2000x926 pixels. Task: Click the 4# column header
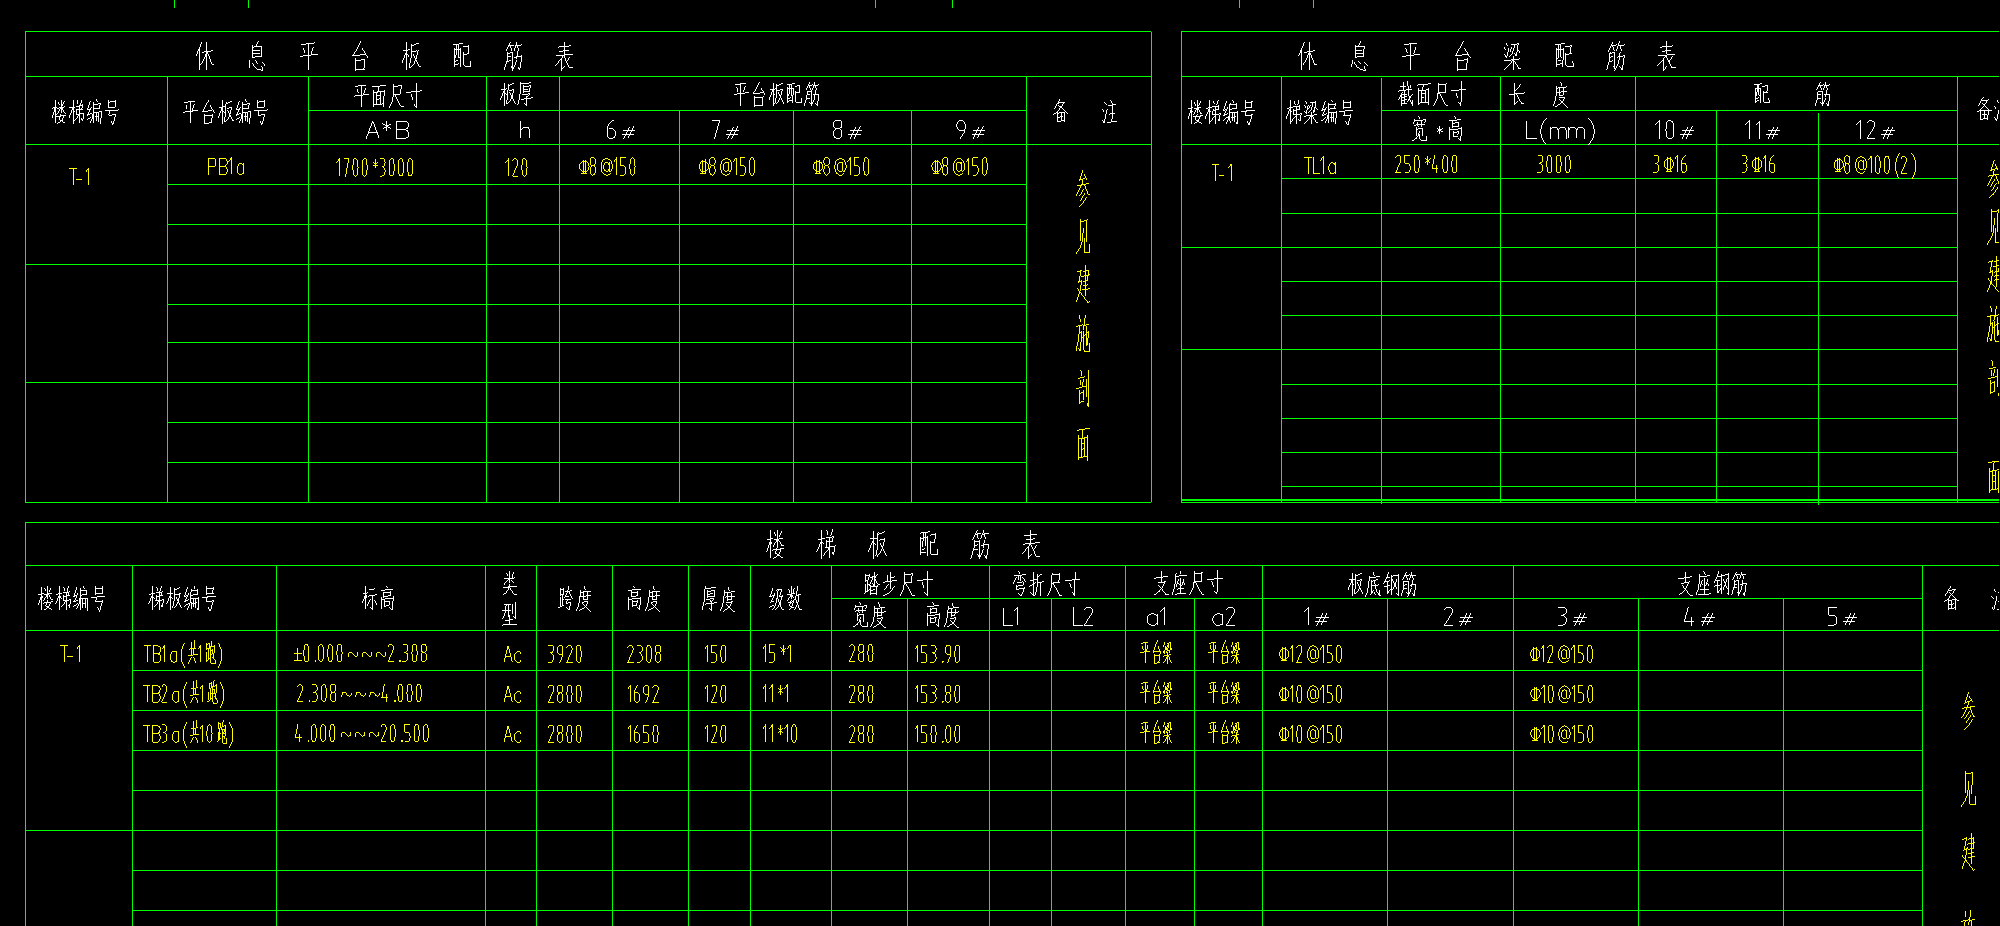click(1698, 617)
